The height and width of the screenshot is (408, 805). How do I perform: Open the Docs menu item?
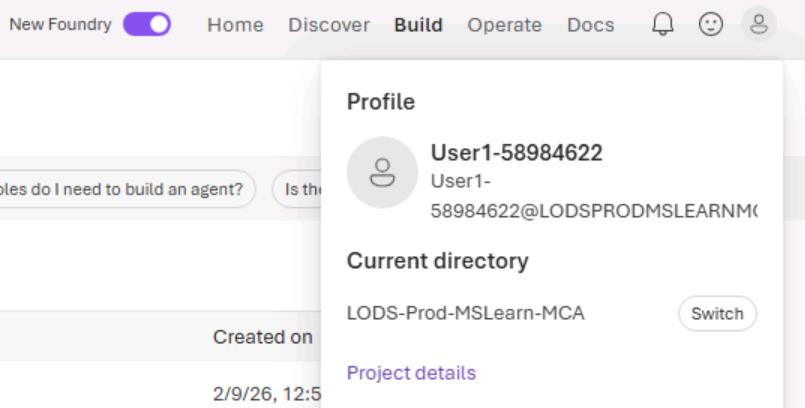pyautogui.click(x=590, y=25)
